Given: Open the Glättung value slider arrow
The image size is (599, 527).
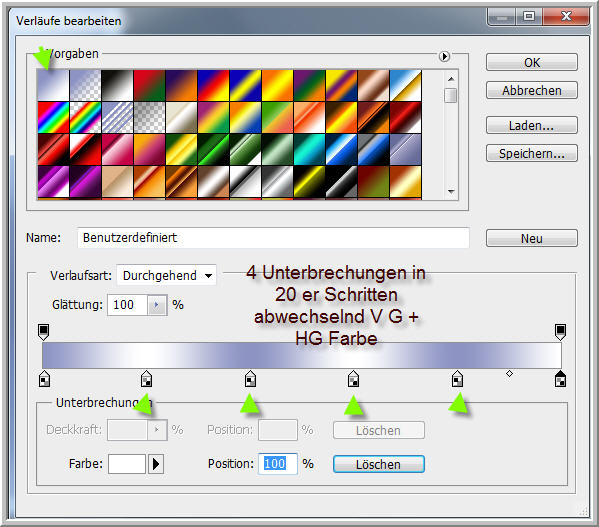Looking at the screenshot, I should coord(157,305).
